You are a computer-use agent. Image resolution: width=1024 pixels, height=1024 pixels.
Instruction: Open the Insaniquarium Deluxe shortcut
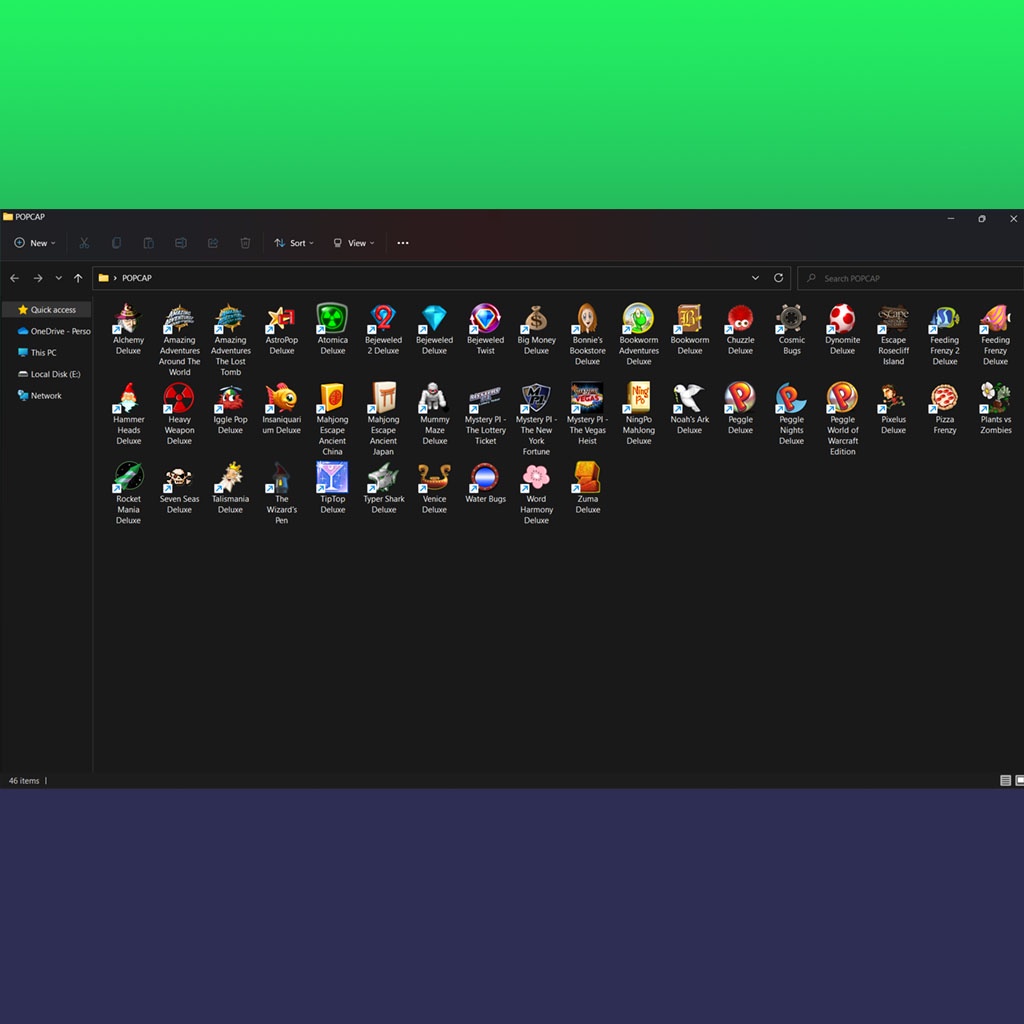click(281, 399)
